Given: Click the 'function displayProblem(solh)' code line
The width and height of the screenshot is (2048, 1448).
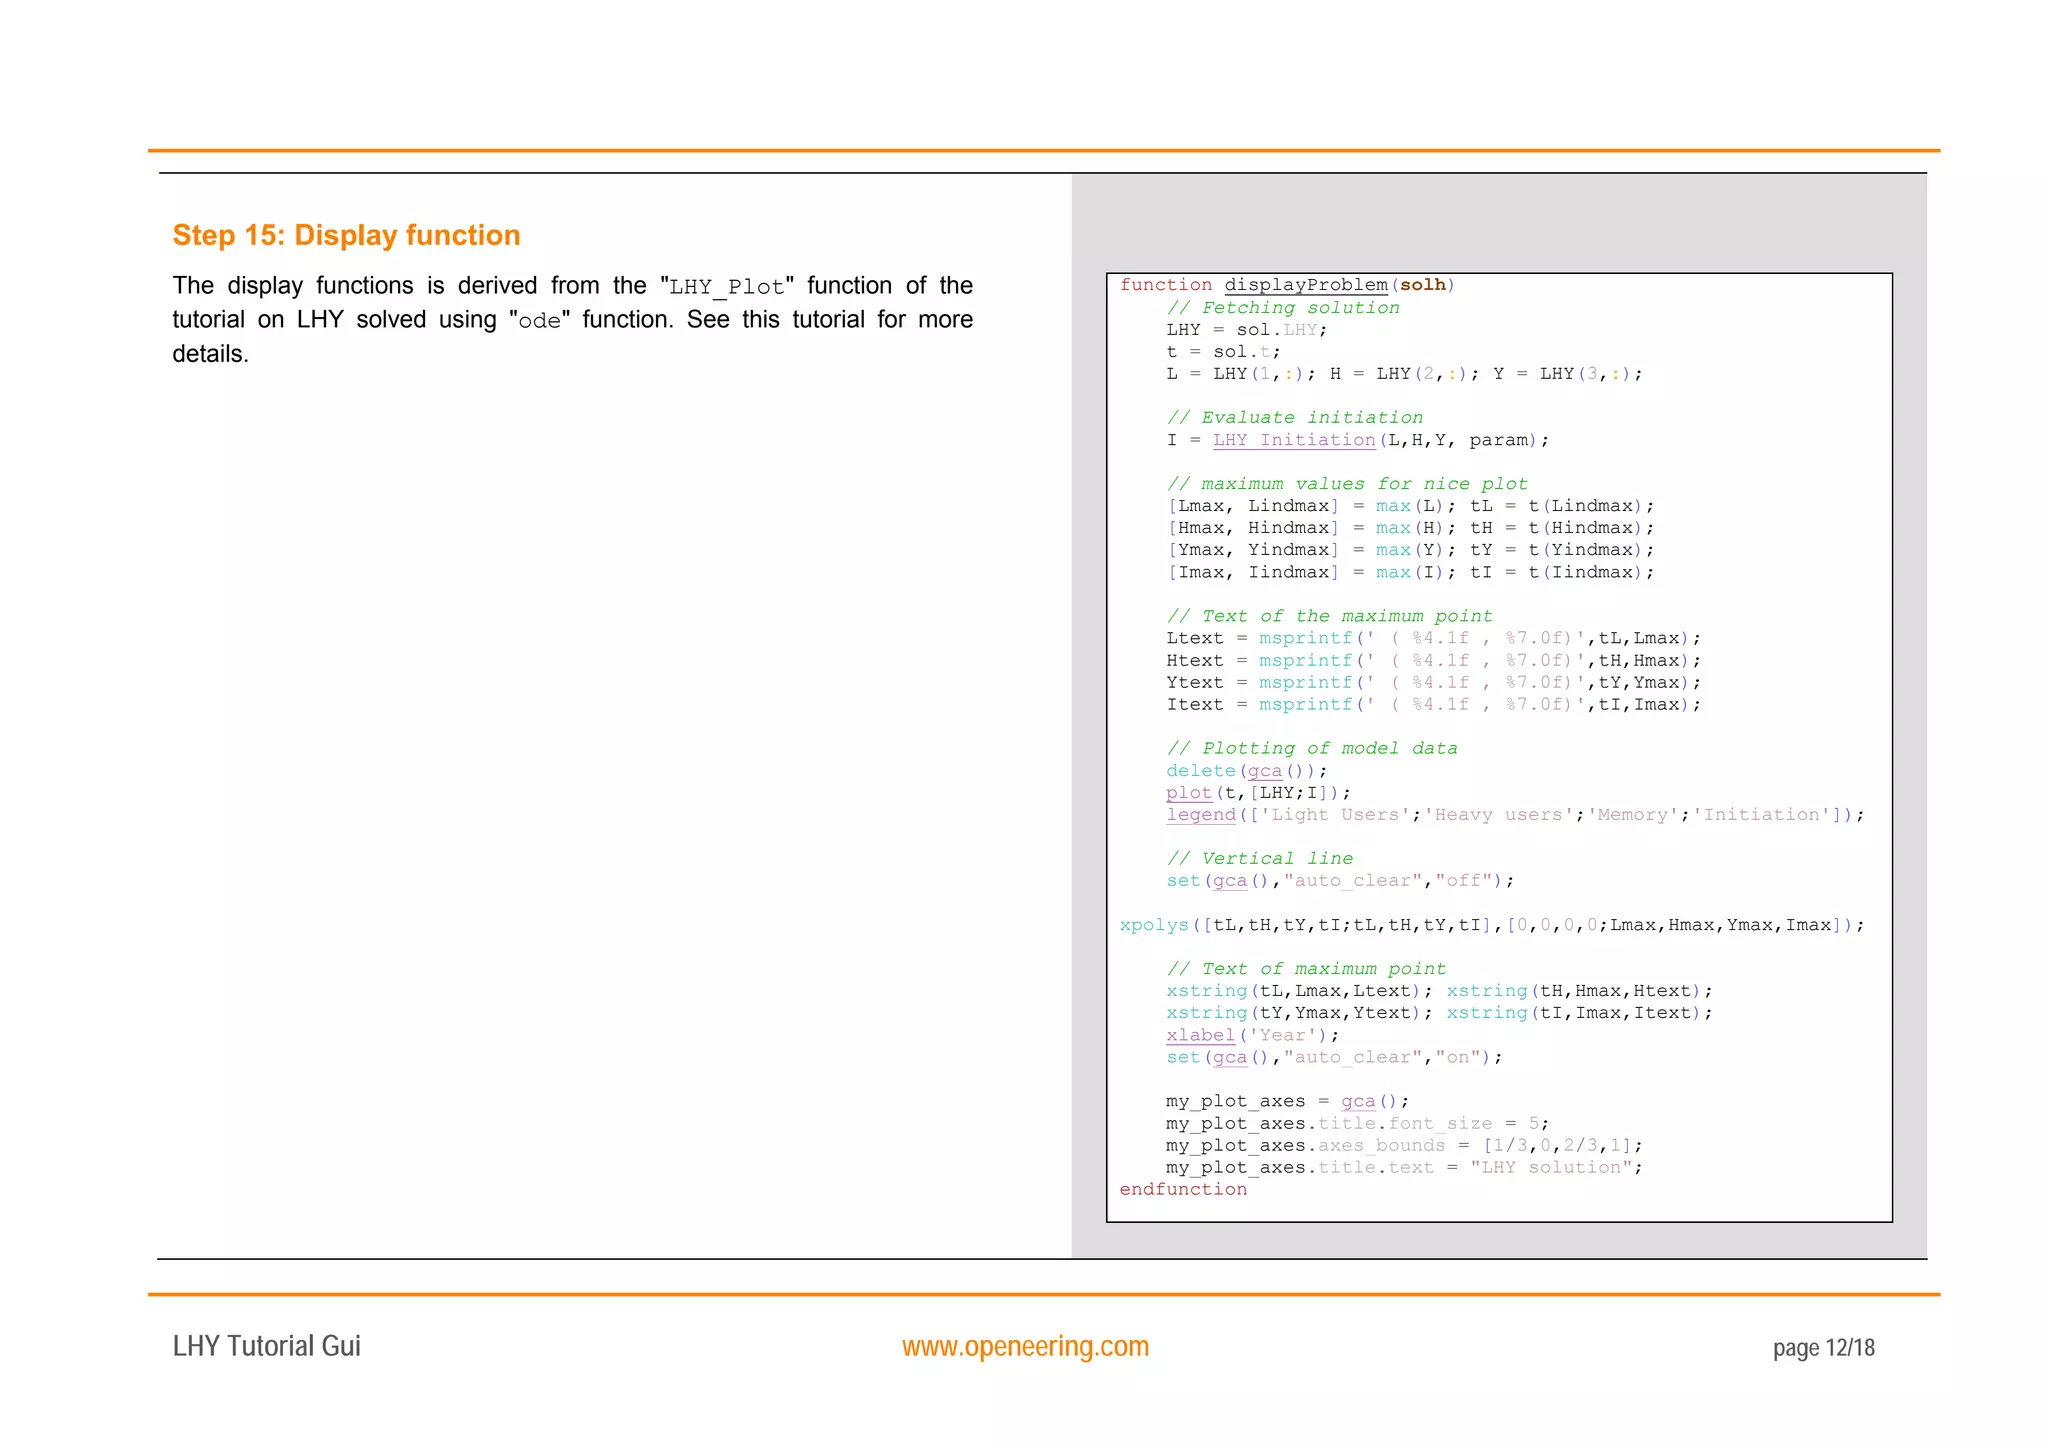Looking at the screenshot, I should 1287,285.
